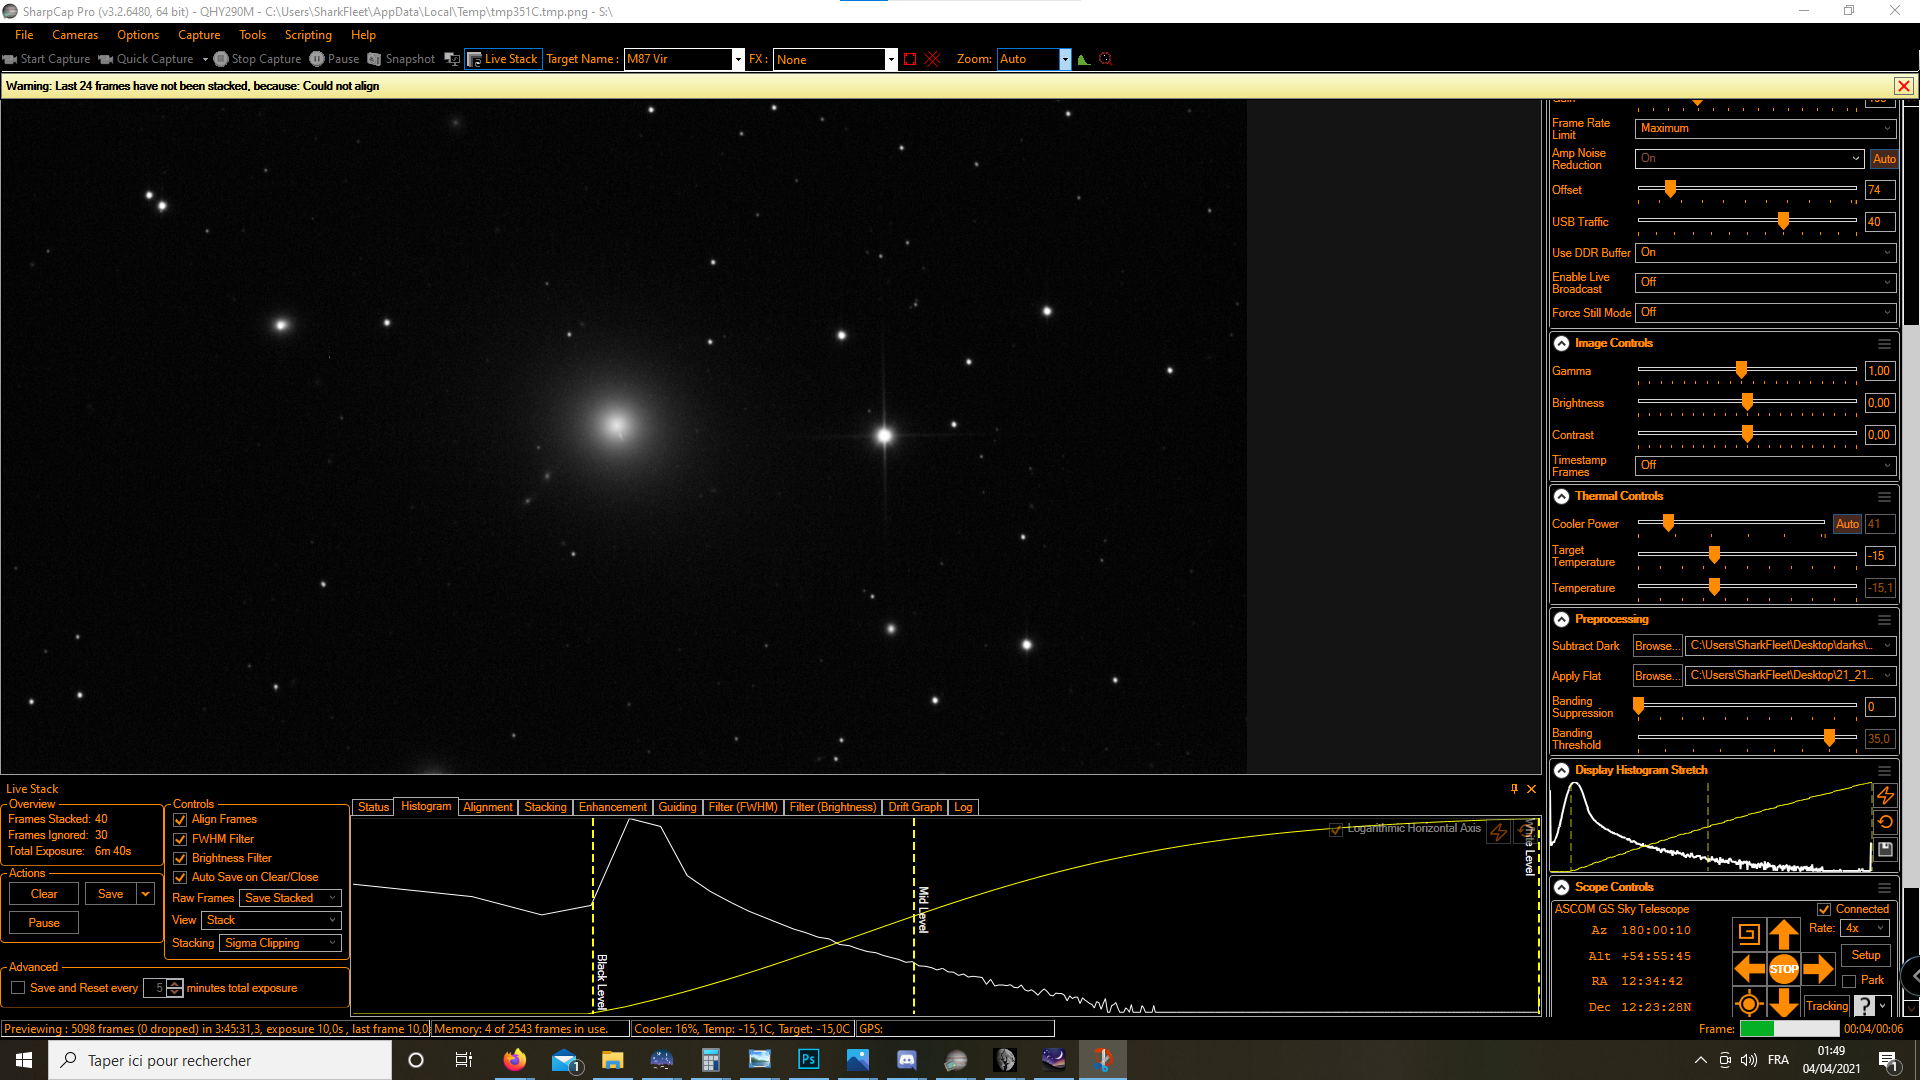The image size is (1920, 1080).
Task: Click the Gamma slider handle
Action: [x=1741, y=370]
